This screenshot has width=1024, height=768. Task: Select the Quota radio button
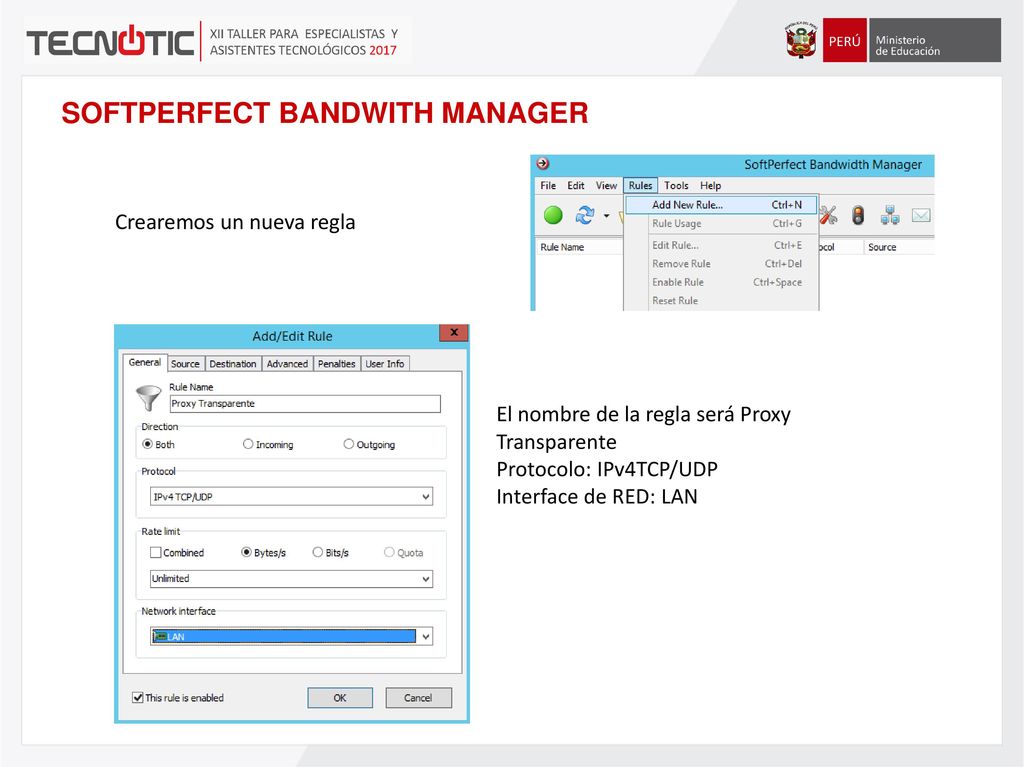404,552
